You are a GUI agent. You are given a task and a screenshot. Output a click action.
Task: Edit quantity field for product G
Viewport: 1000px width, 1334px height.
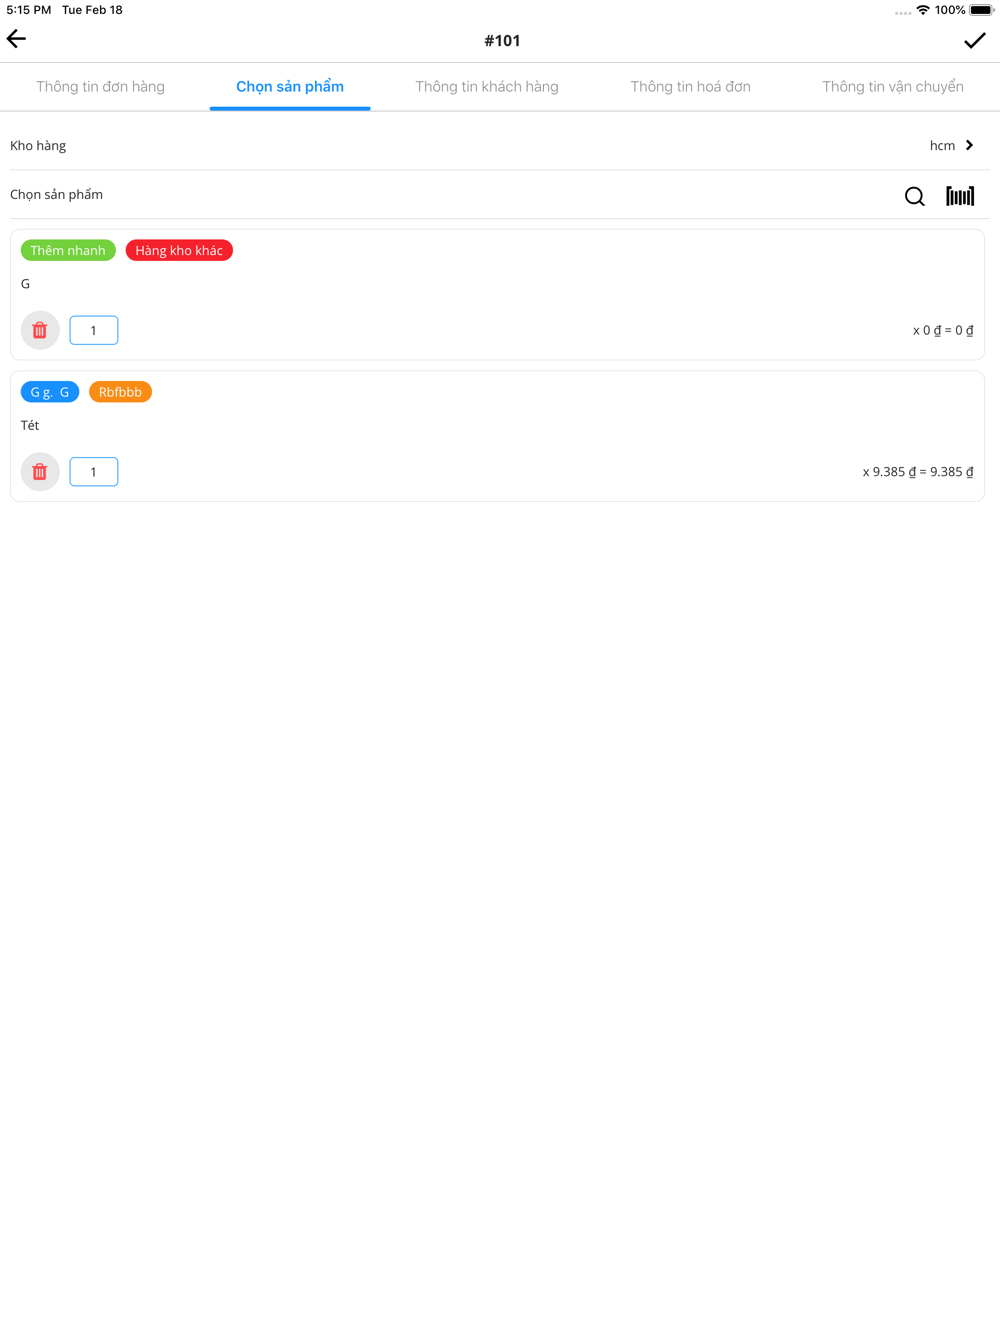(x=94, y=330)
